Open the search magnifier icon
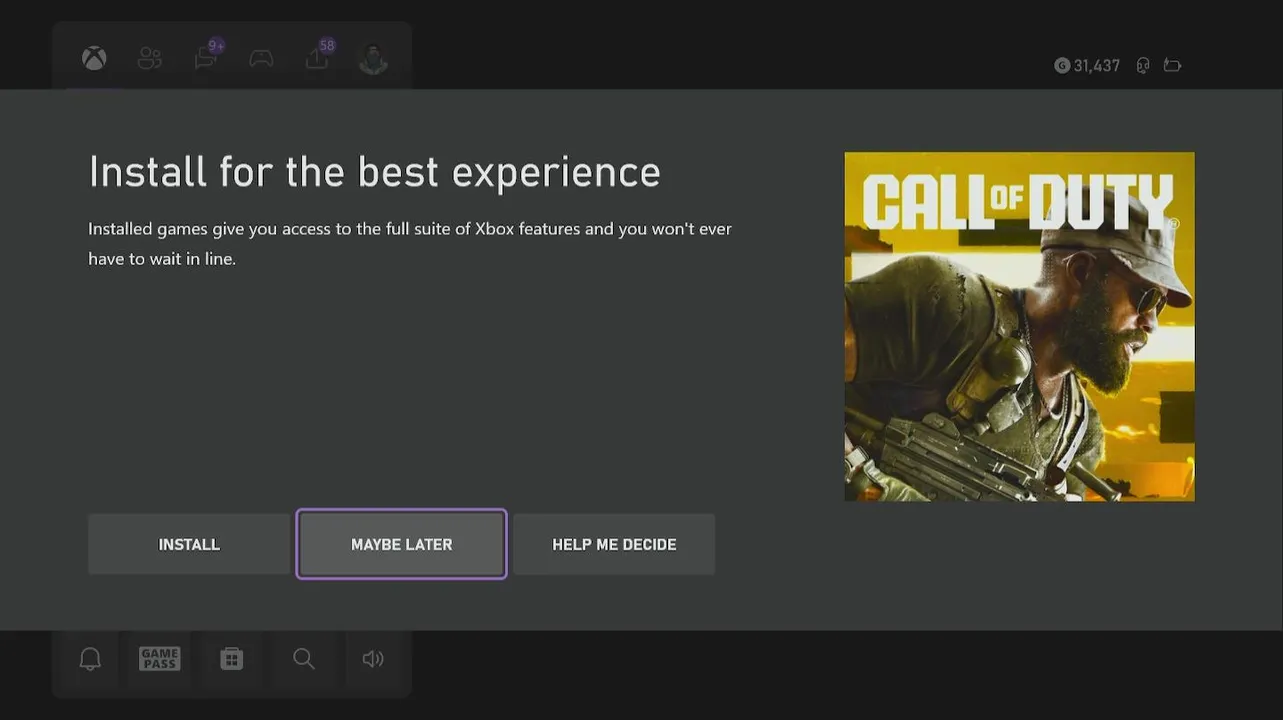 pos(304,659)
